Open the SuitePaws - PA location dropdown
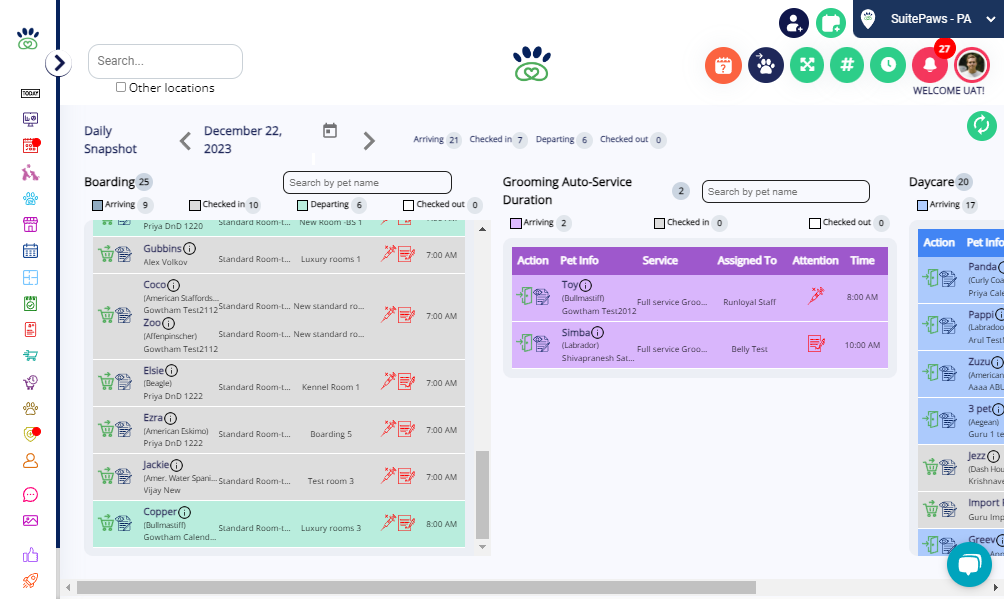The height and width of the screenshot is (599, 1004). [x=928, y=19]
